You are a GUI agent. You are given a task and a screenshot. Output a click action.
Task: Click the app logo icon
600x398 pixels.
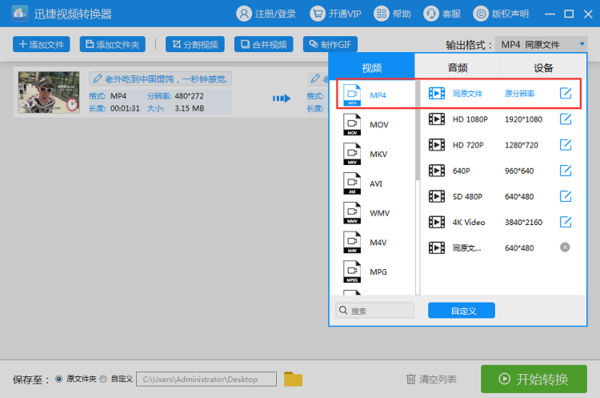(20, 14)
